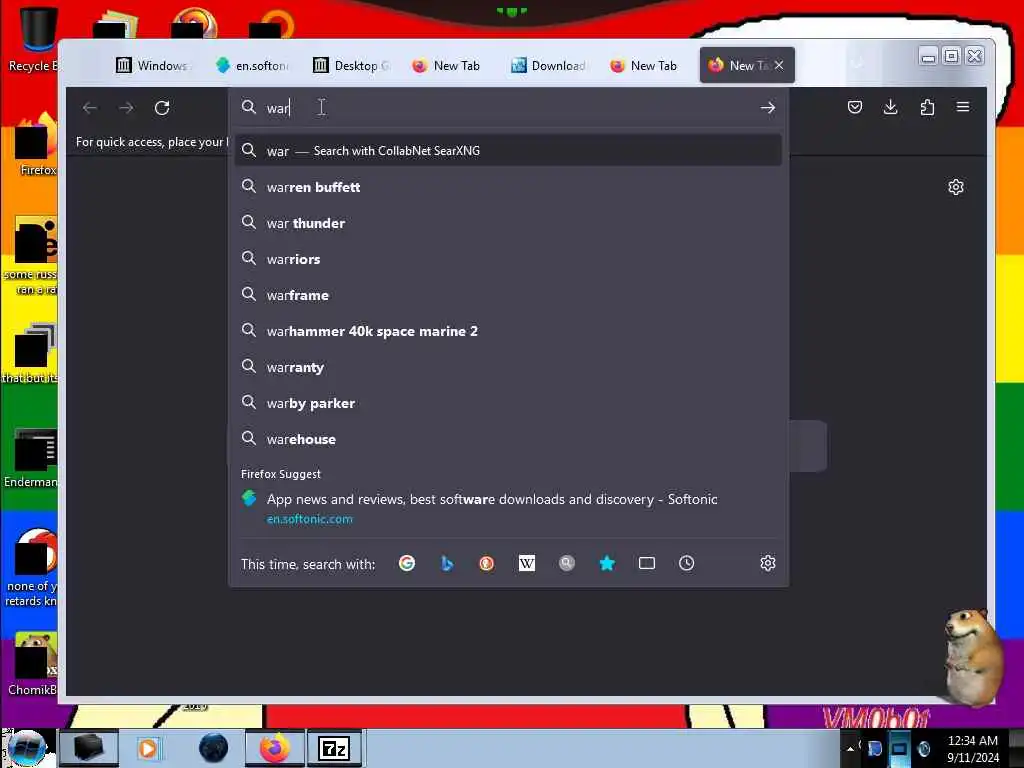Screen dimensions: 1024x768
Task: Search open tabs with the tab icon
Action: pos(647,563)
